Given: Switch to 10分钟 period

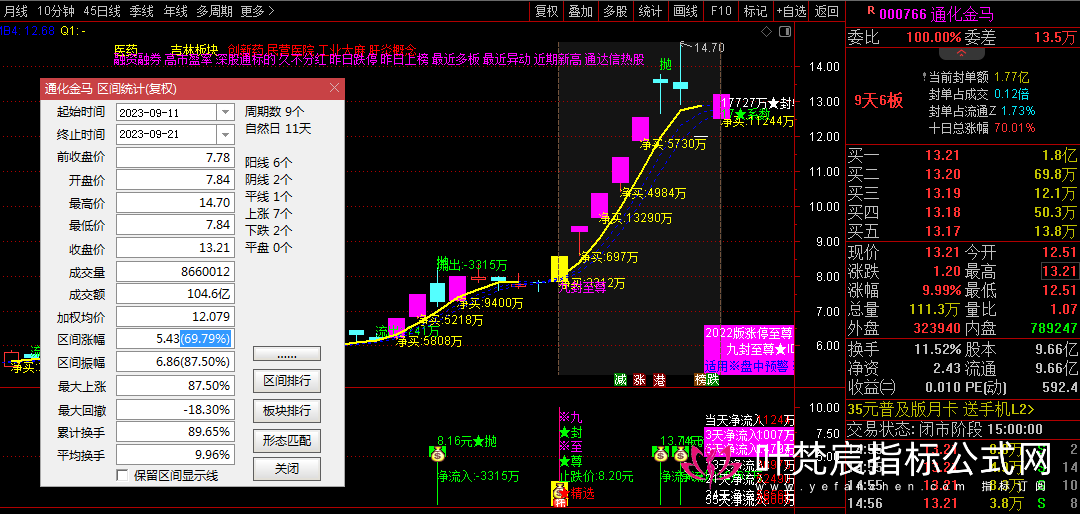Looking at the screenshot, I should tap(56, 11).
